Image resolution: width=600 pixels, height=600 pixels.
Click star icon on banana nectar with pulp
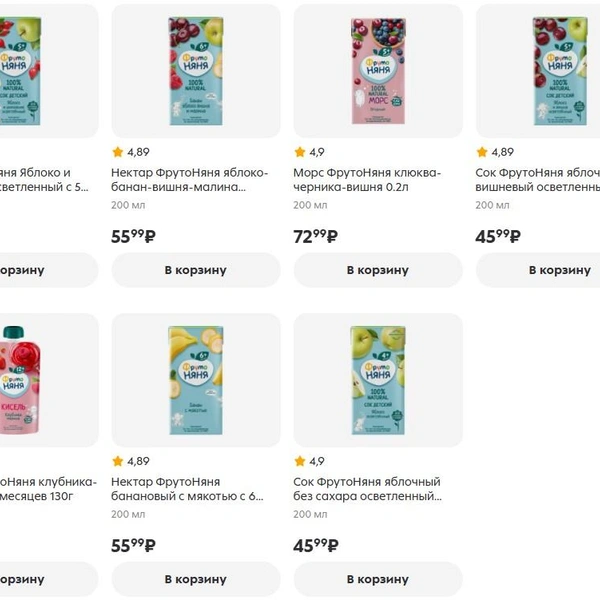click(117, 461)
